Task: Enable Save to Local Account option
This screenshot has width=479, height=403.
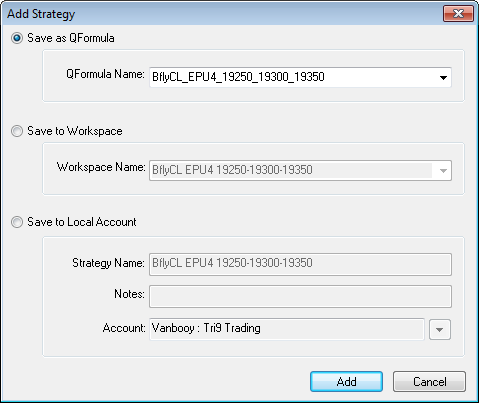Action: (17, 222)
